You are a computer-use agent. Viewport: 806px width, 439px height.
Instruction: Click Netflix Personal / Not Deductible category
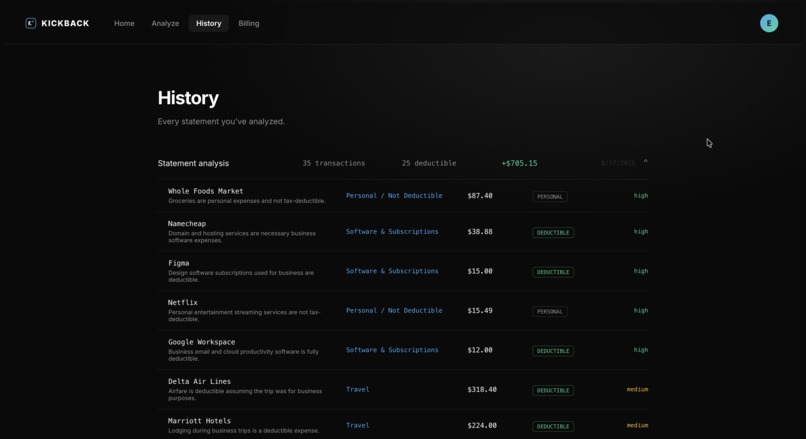click(x=394, y=310)
